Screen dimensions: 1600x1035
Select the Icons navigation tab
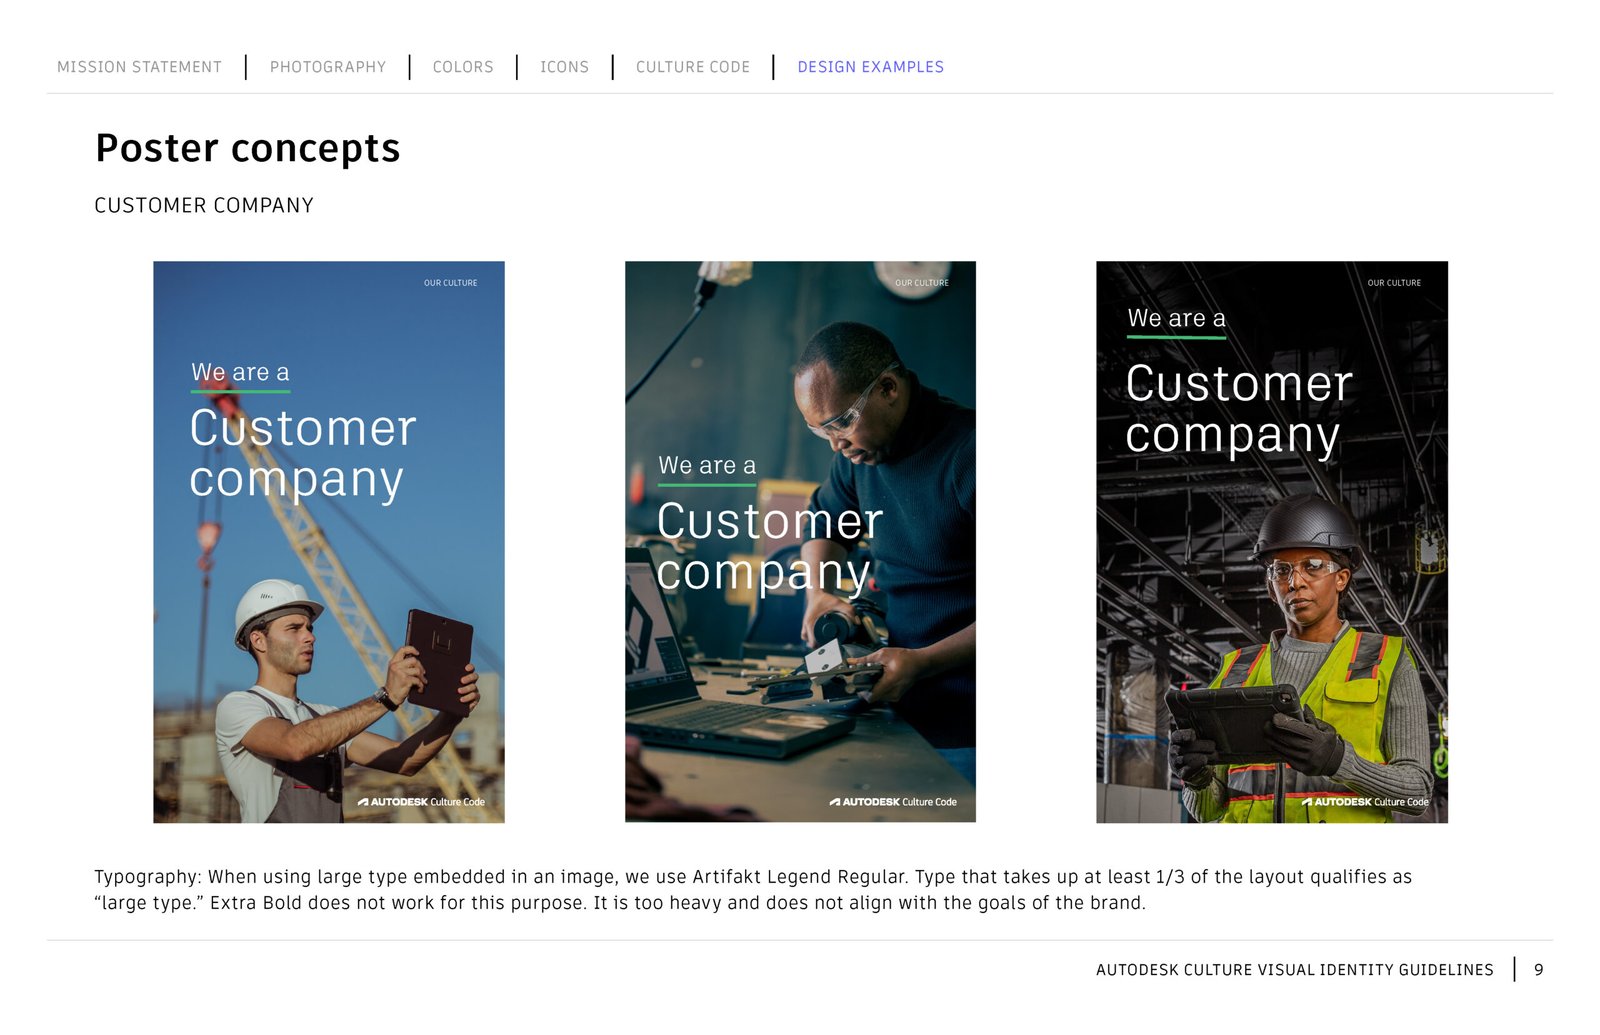(564, 67)
